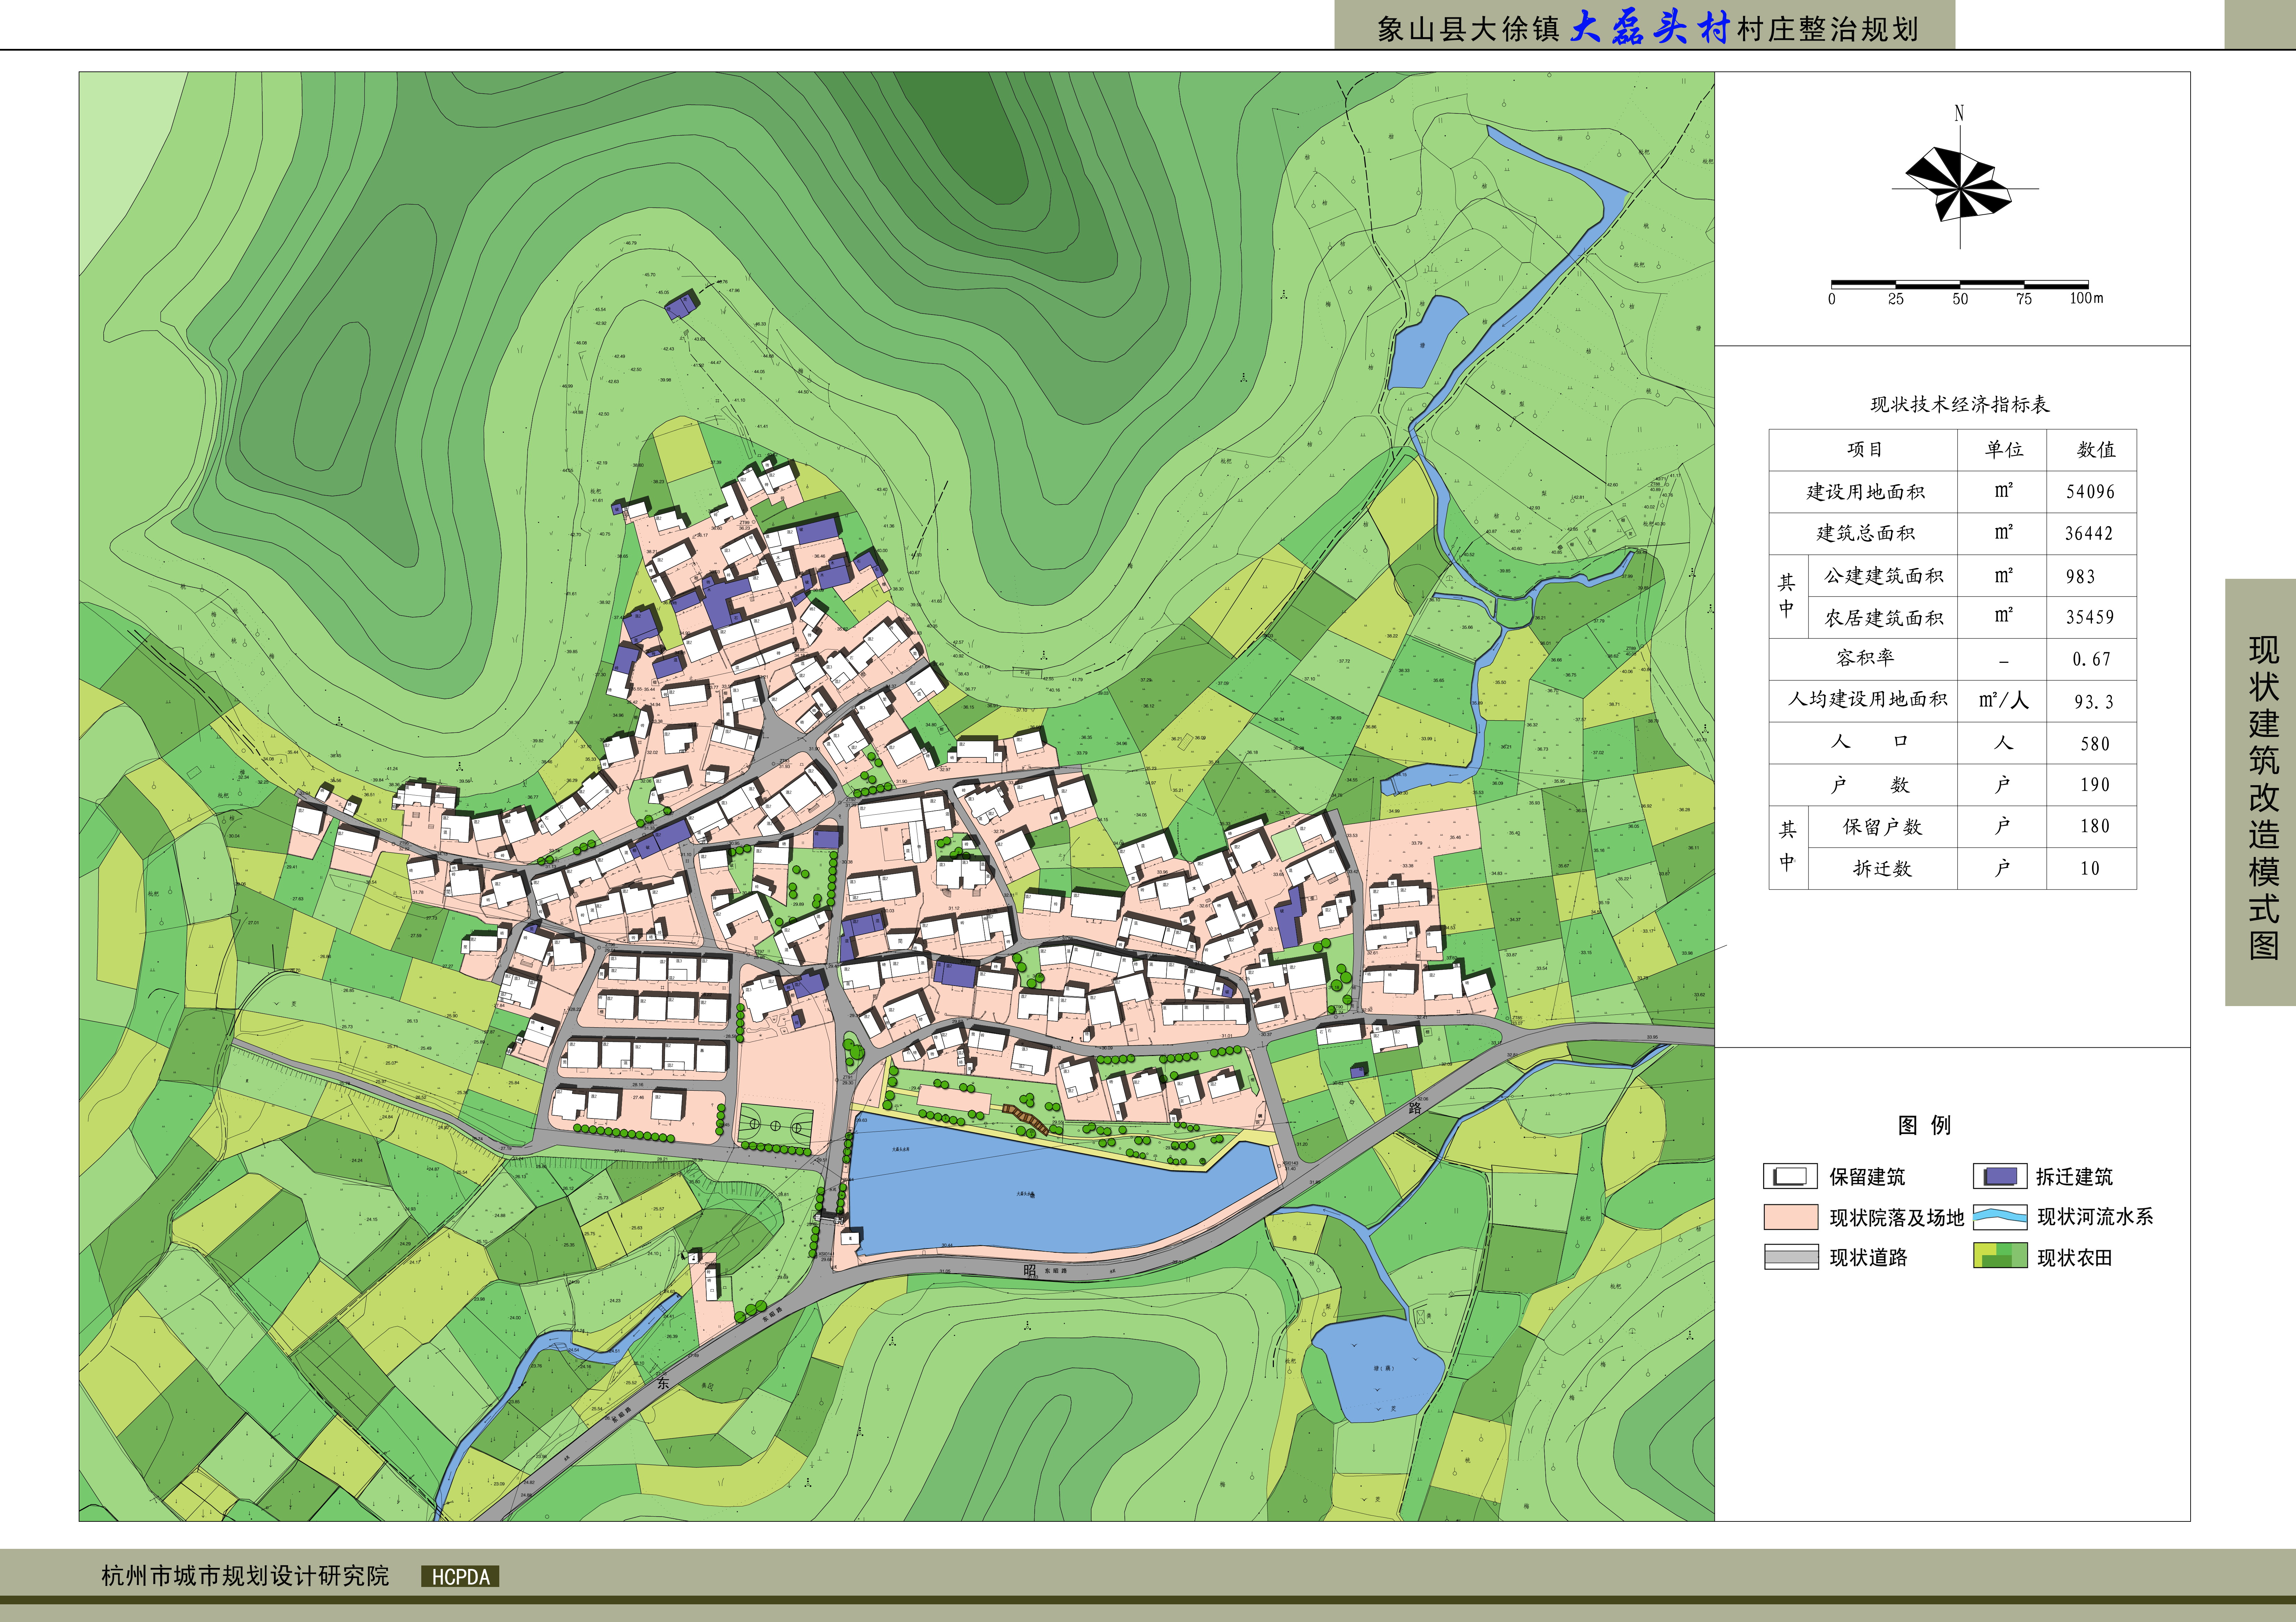Click the isolated purple building on hillside
The image size is (2296, 1622).
(682, 305)
